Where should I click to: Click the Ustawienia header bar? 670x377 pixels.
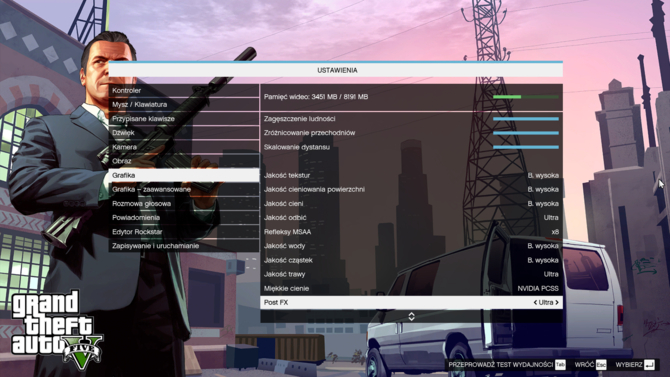click(x=336, y=70)
